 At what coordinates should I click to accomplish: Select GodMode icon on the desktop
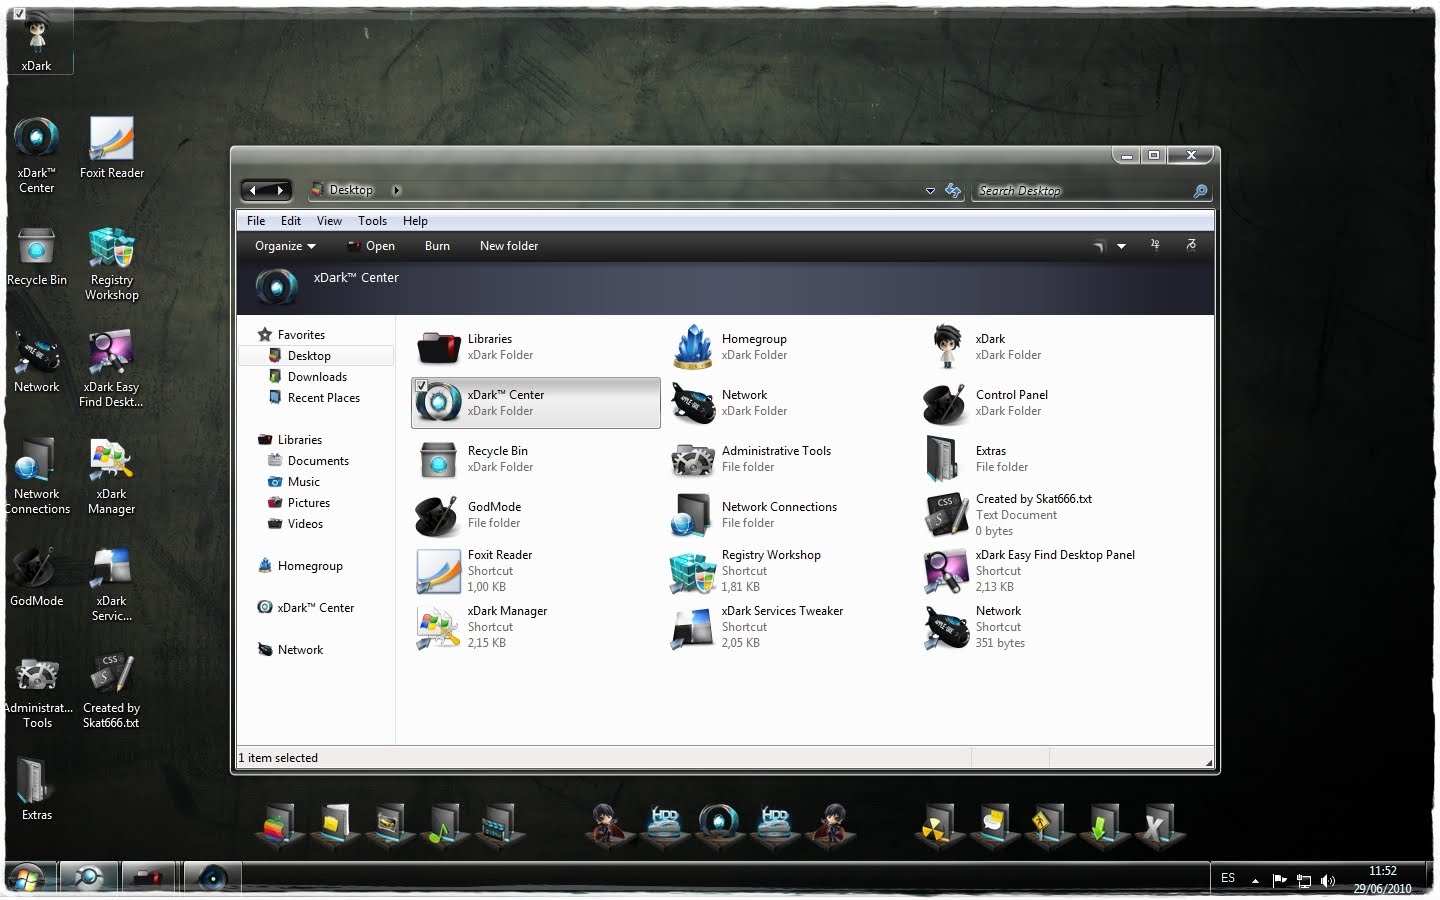pyautogui.click(x=37, y=577)
